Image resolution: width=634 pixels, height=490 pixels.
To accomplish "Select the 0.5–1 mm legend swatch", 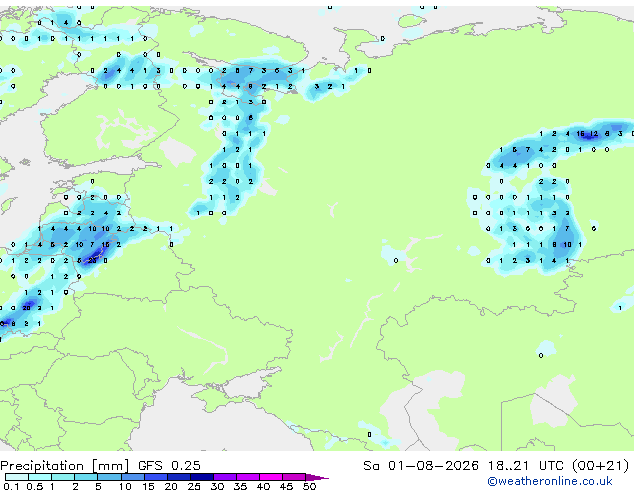I will [x=40, y=477].
